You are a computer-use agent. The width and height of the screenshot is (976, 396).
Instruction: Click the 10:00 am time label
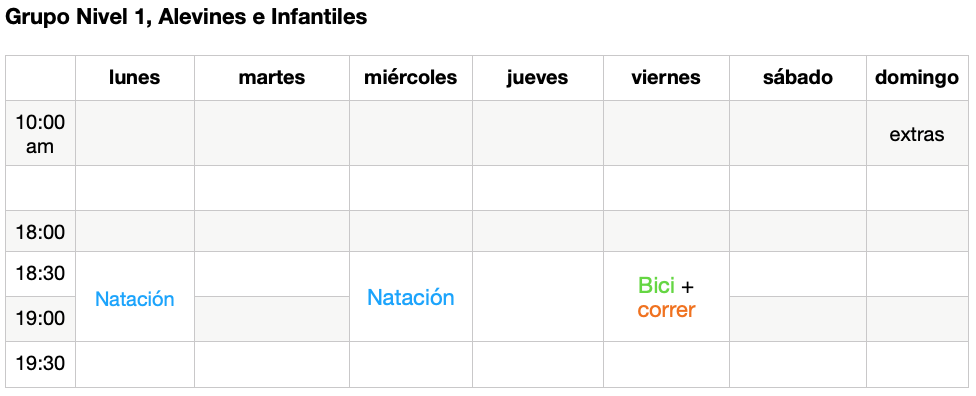[x=40, y=134]
